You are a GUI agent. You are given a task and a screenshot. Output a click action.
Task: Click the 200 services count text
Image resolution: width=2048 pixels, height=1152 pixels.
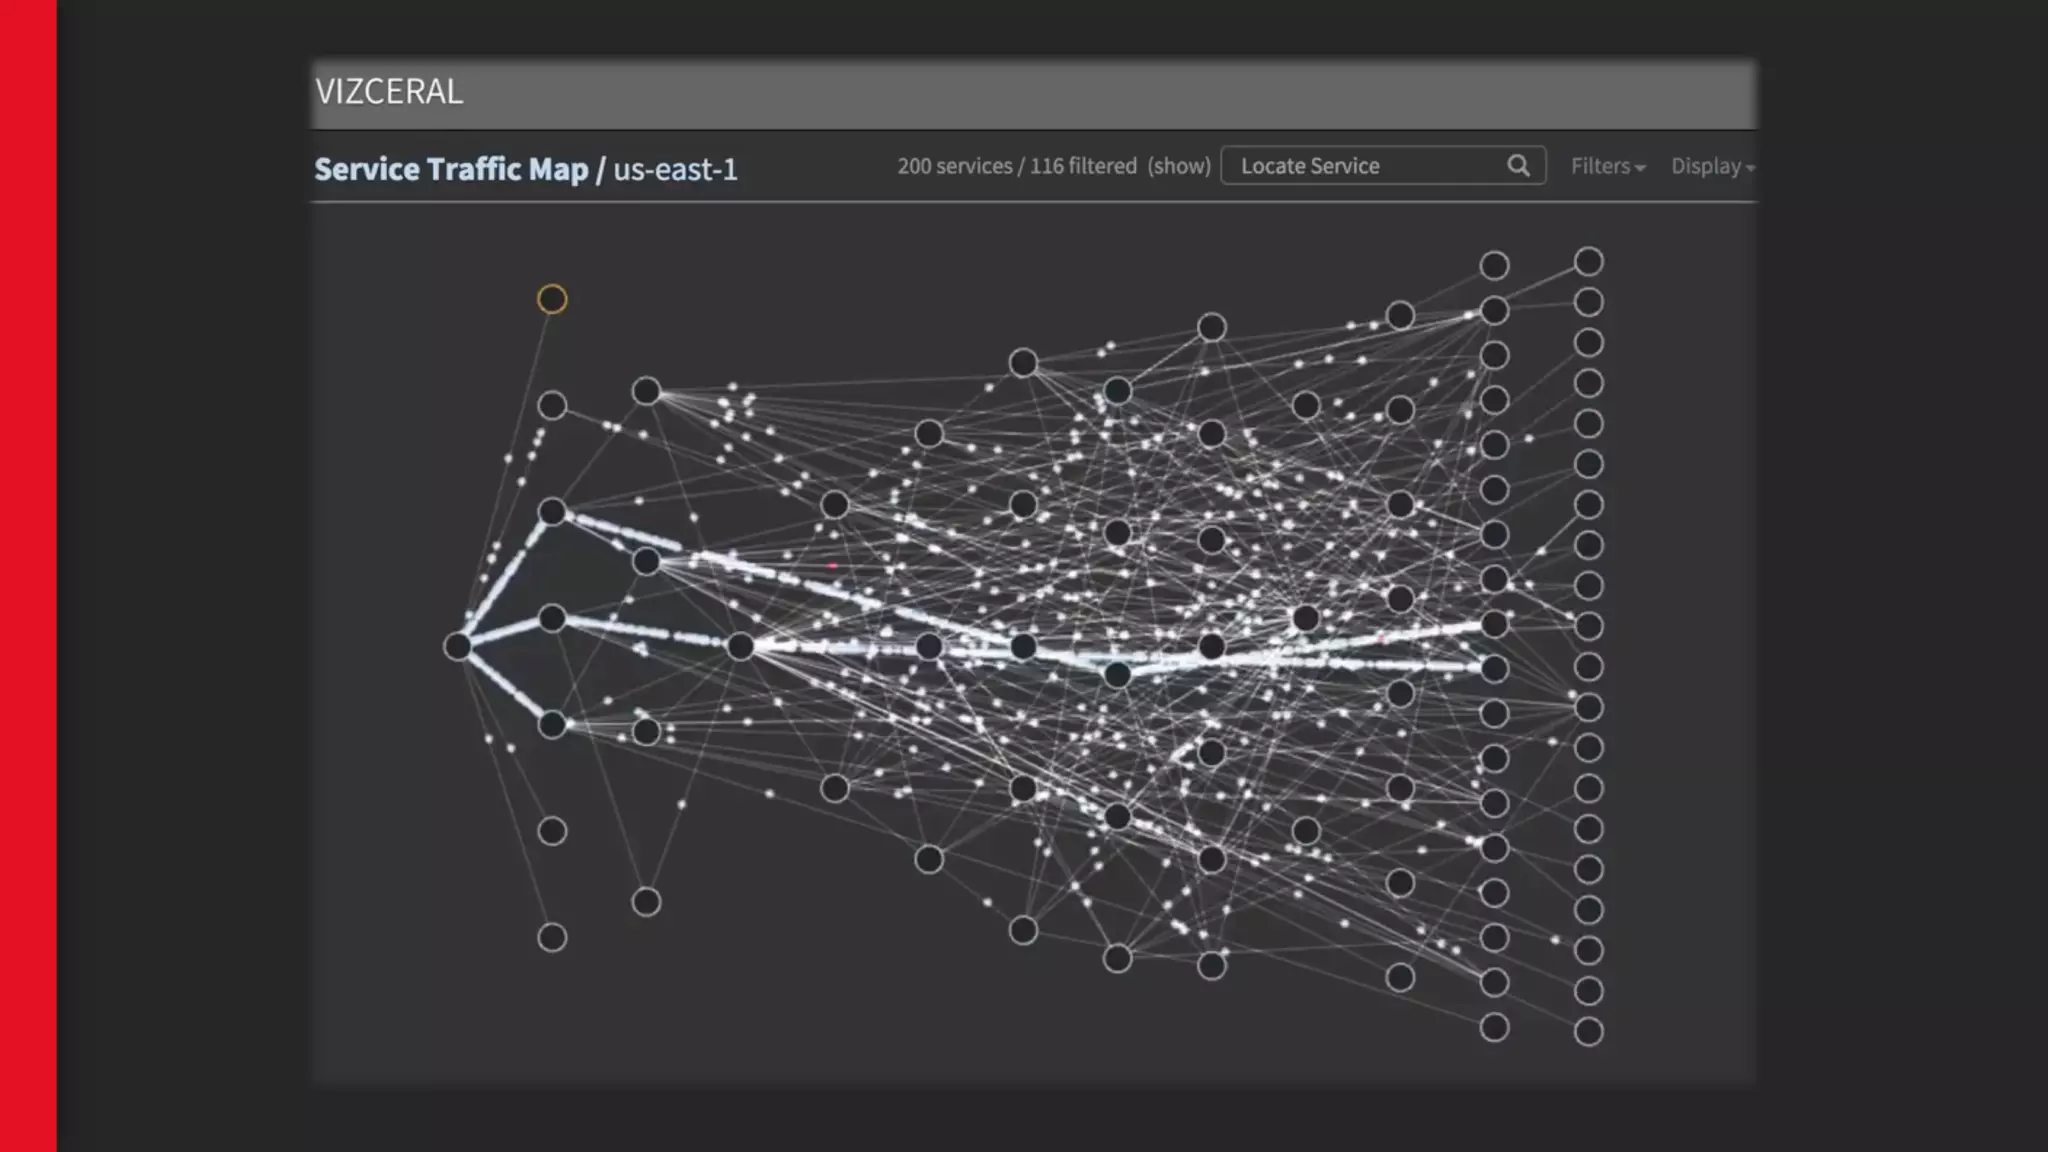click(954, 166)
